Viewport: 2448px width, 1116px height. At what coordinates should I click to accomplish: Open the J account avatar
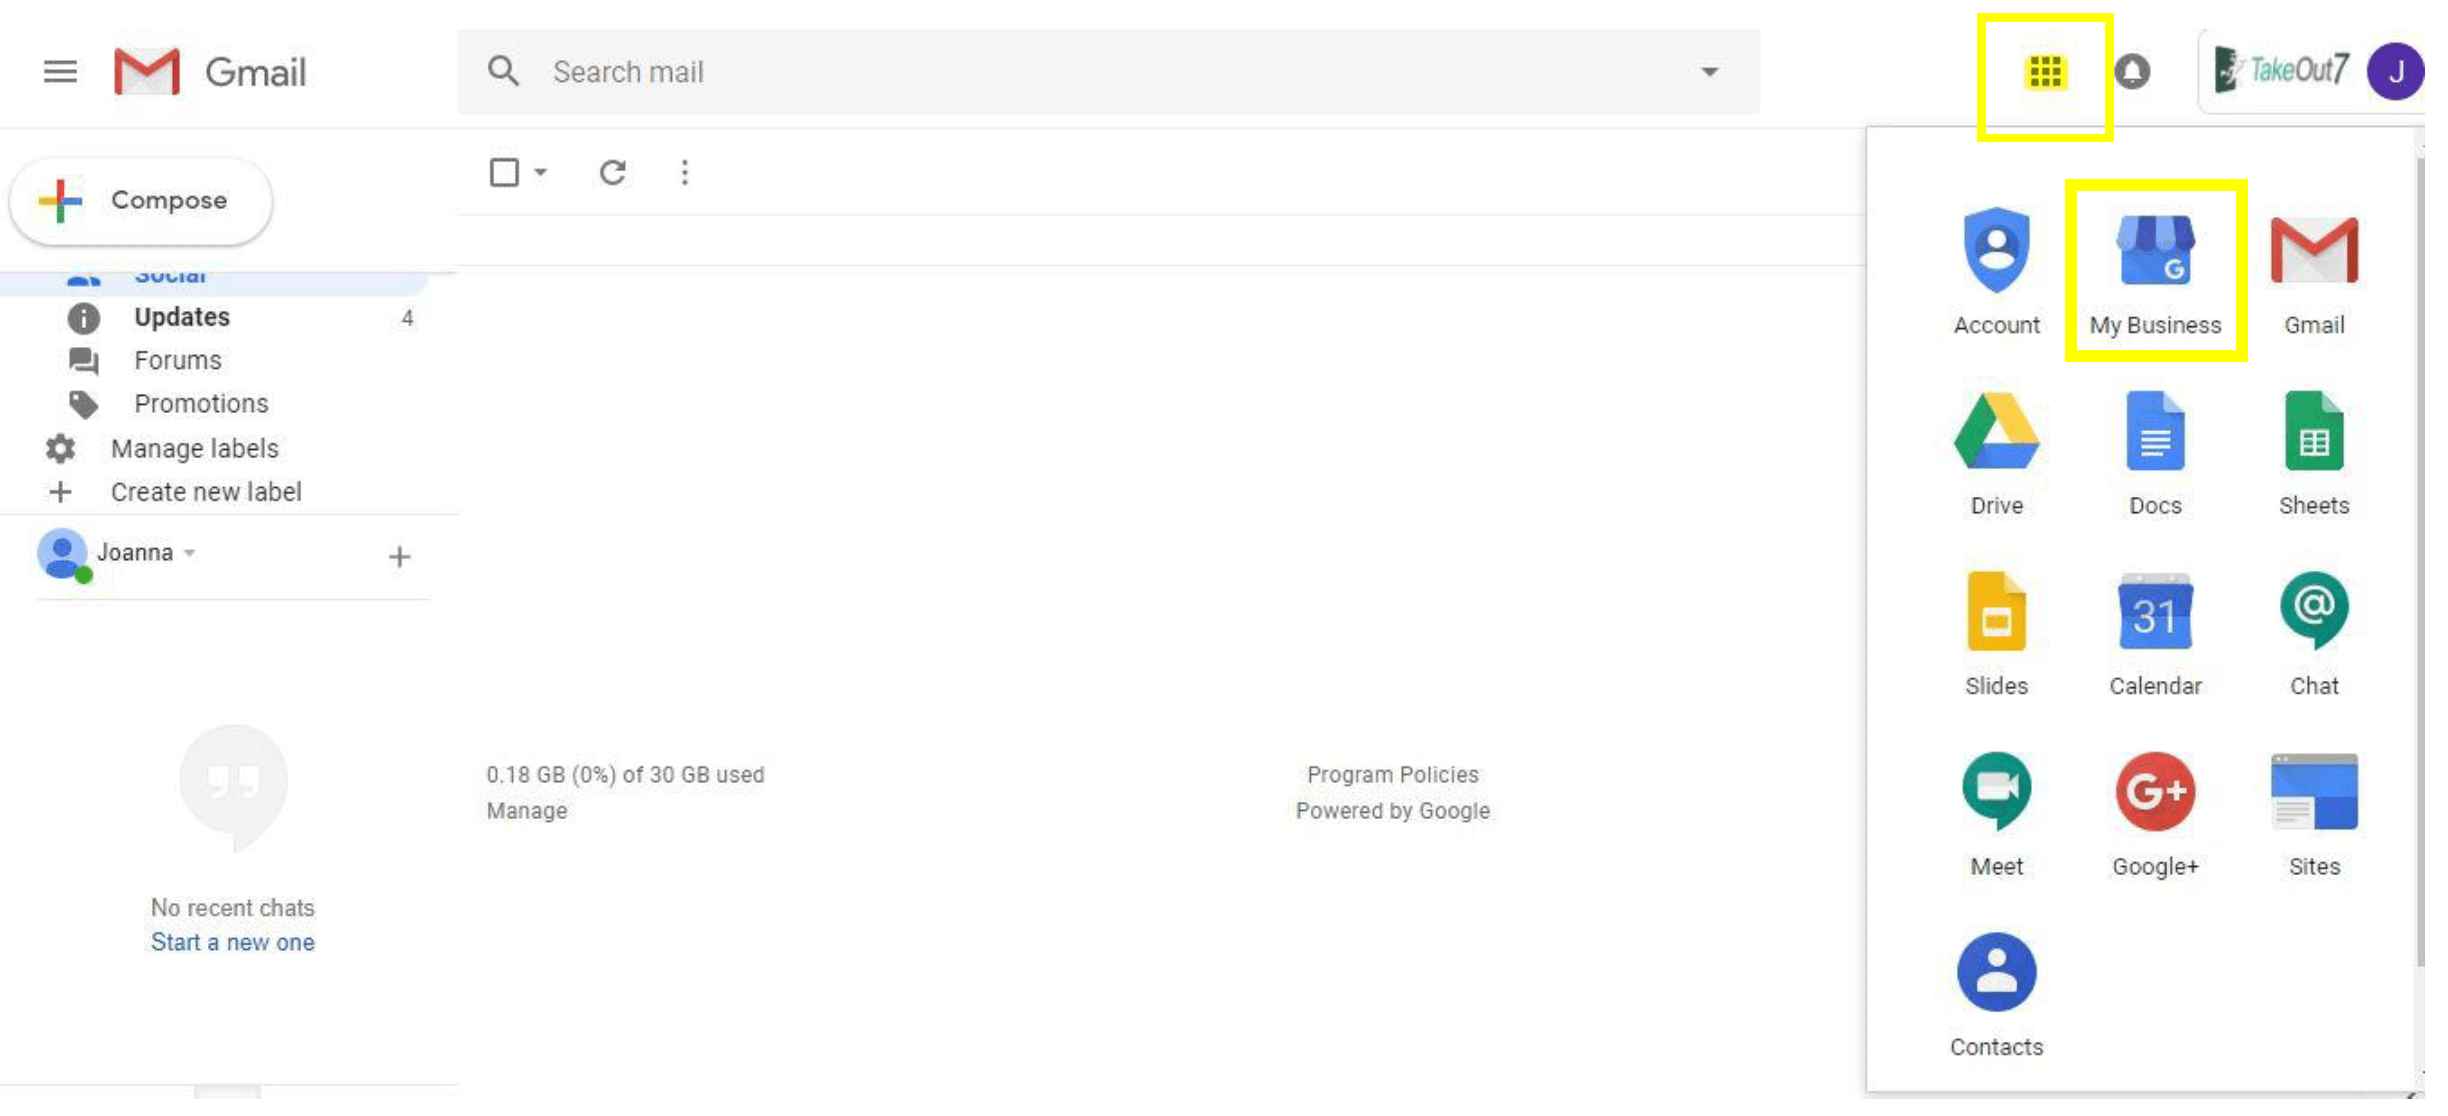[2394, 72]
